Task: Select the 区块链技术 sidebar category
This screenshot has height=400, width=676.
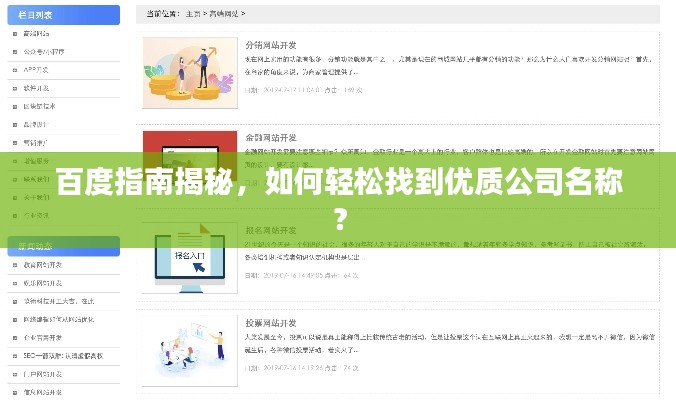Action: (x=39, y=106)
